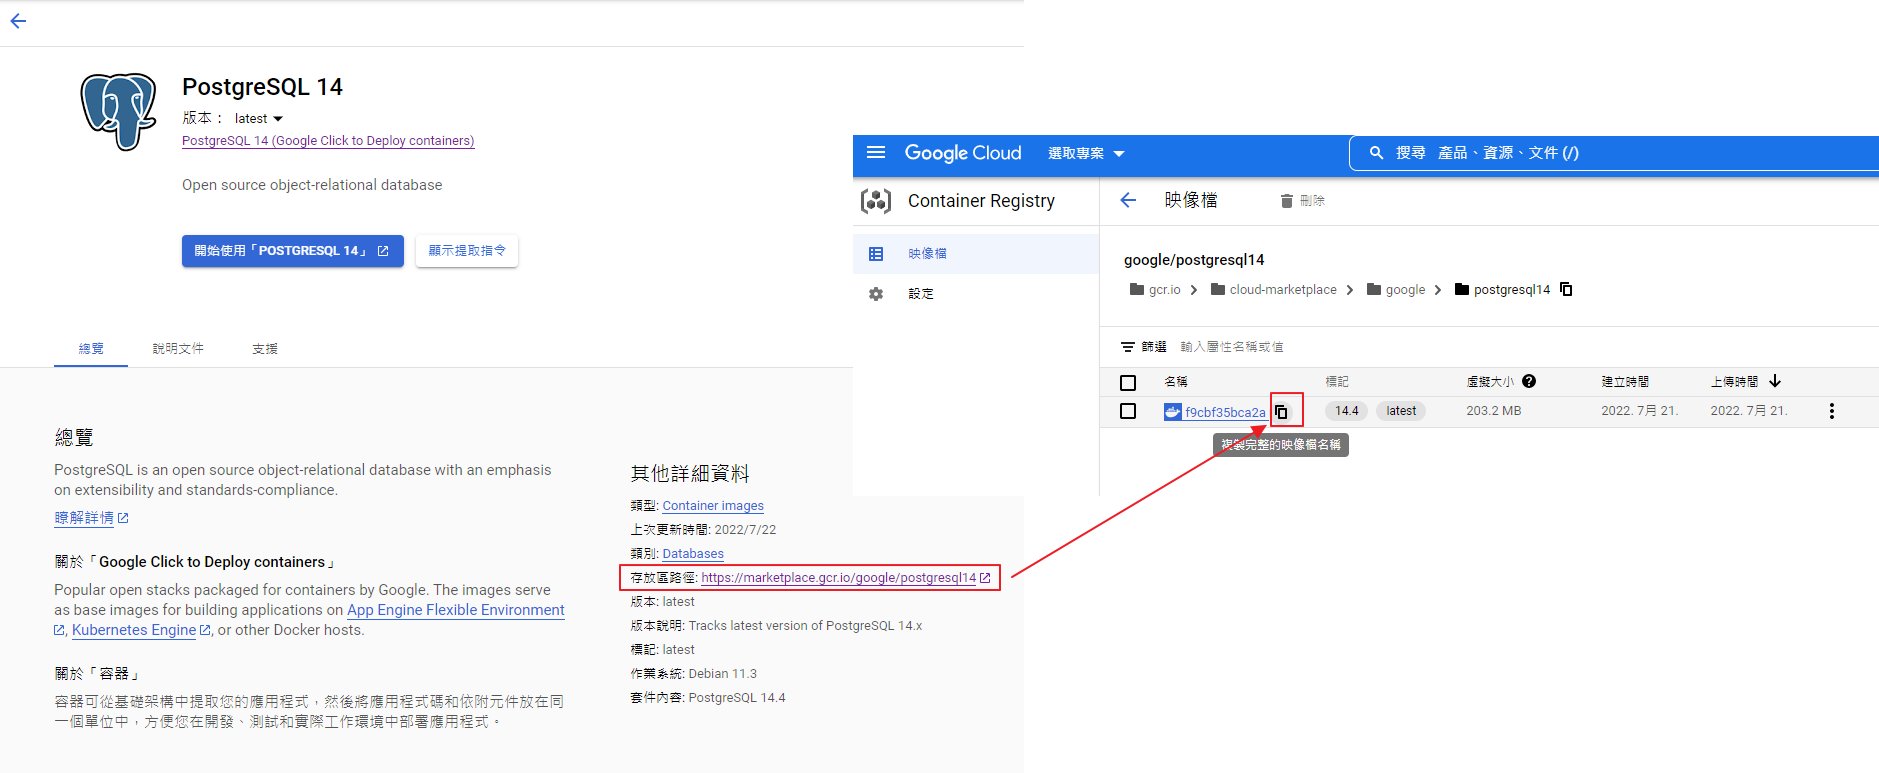The width and height of the screenshot is (1879, 773).
Task: Click the 開始使用 POSTGRESQL 14 button
Action: click(292, 251)
